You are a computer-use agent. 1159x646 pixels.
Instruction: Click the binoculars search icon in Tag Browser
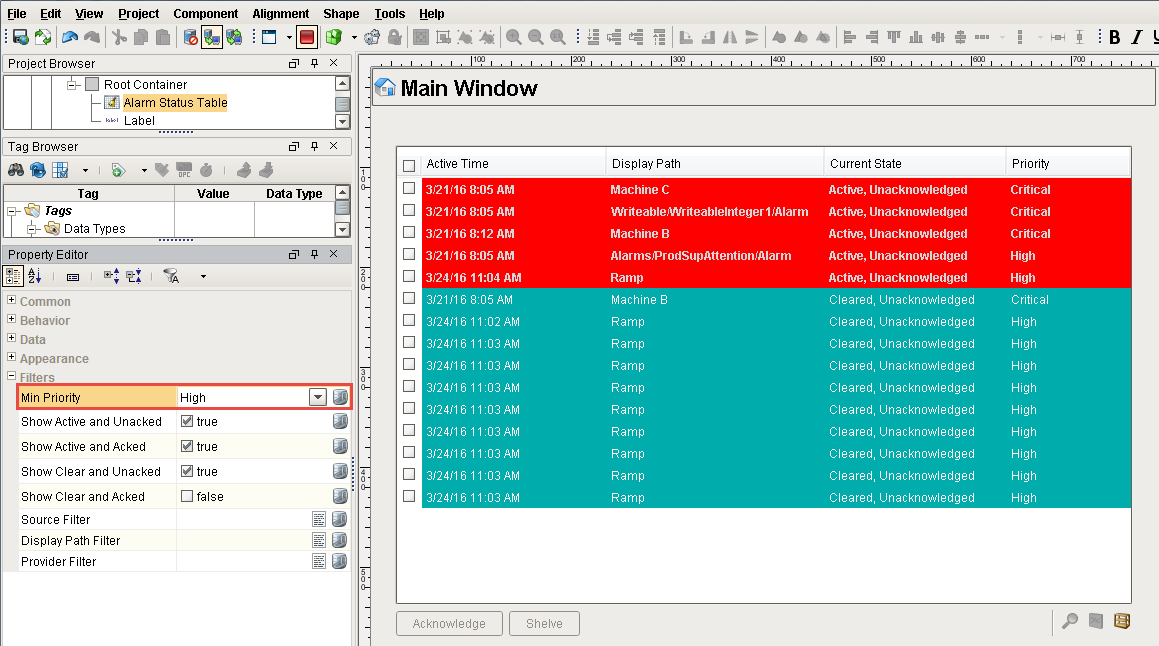[16, 170]
